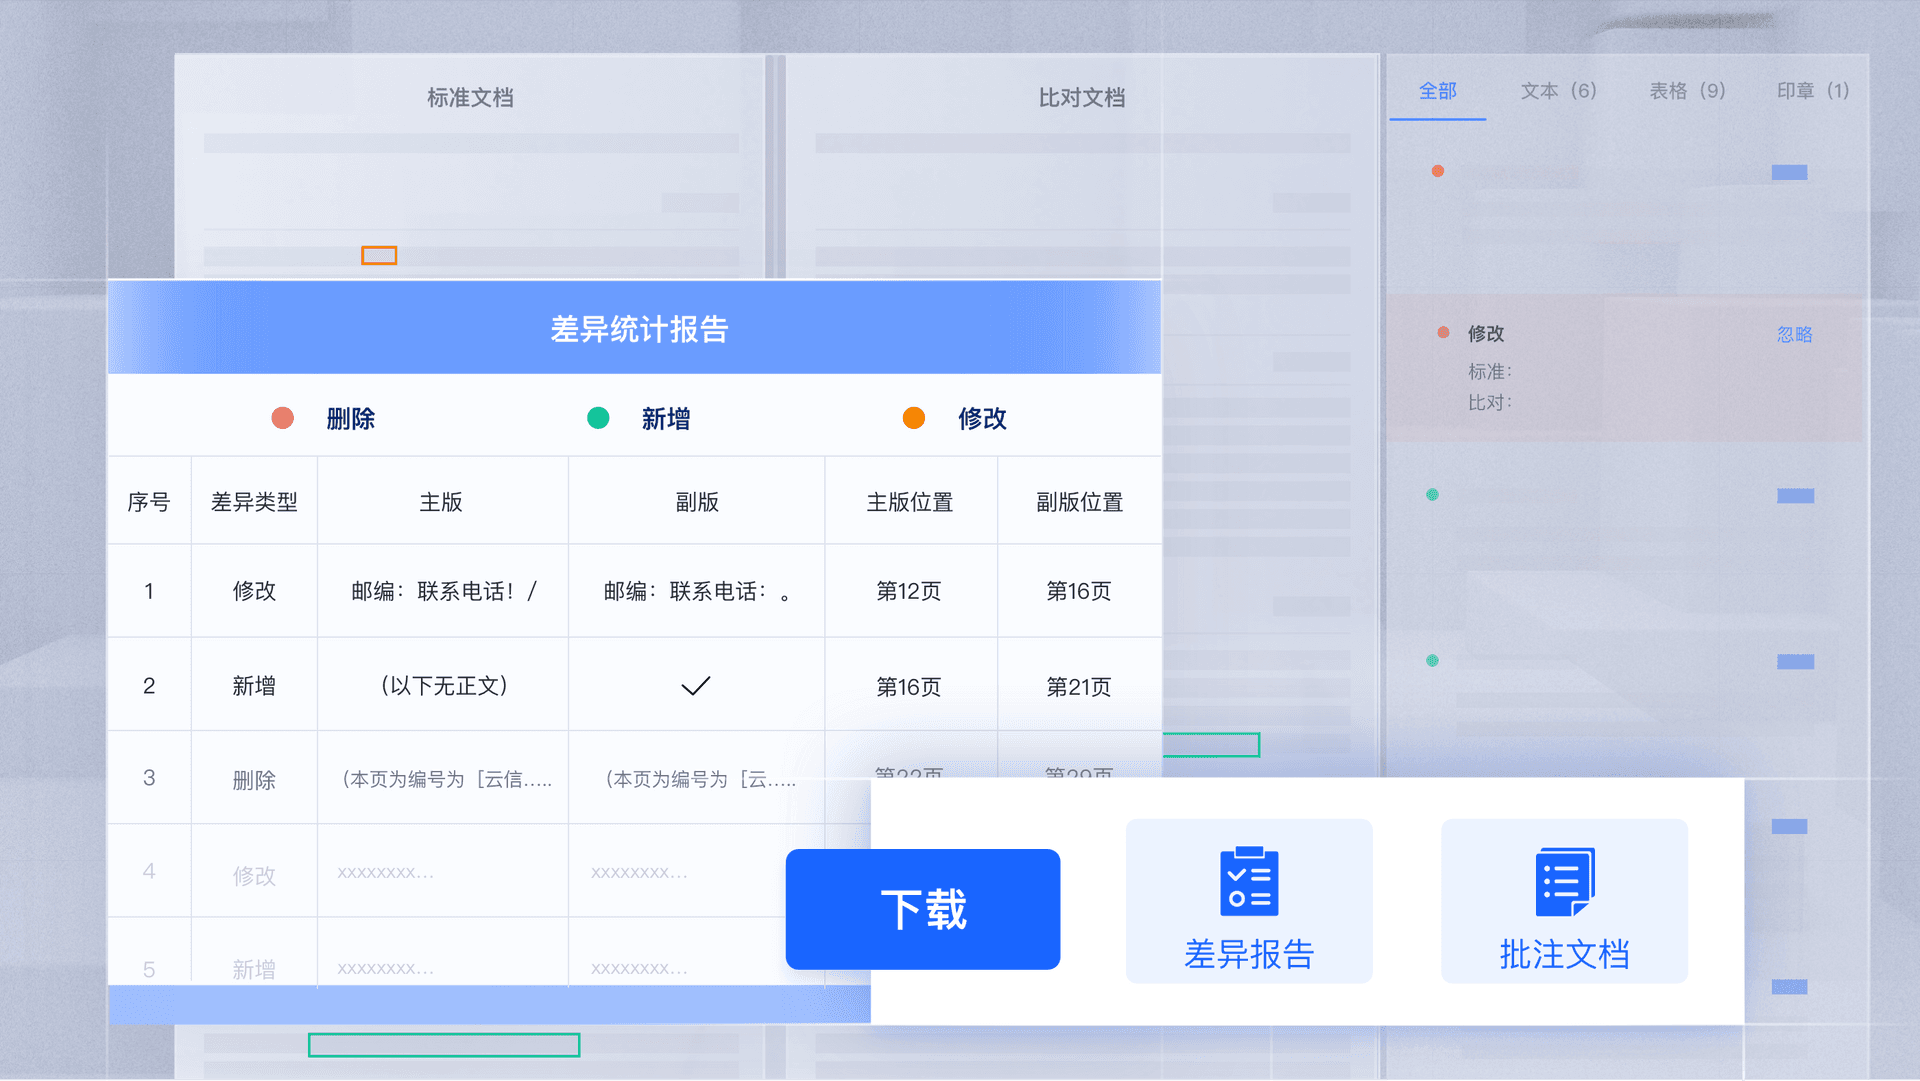Screen dimensions: 1920x1081
Task: Click the green 新增 legend dot
Action: [598, 418]
